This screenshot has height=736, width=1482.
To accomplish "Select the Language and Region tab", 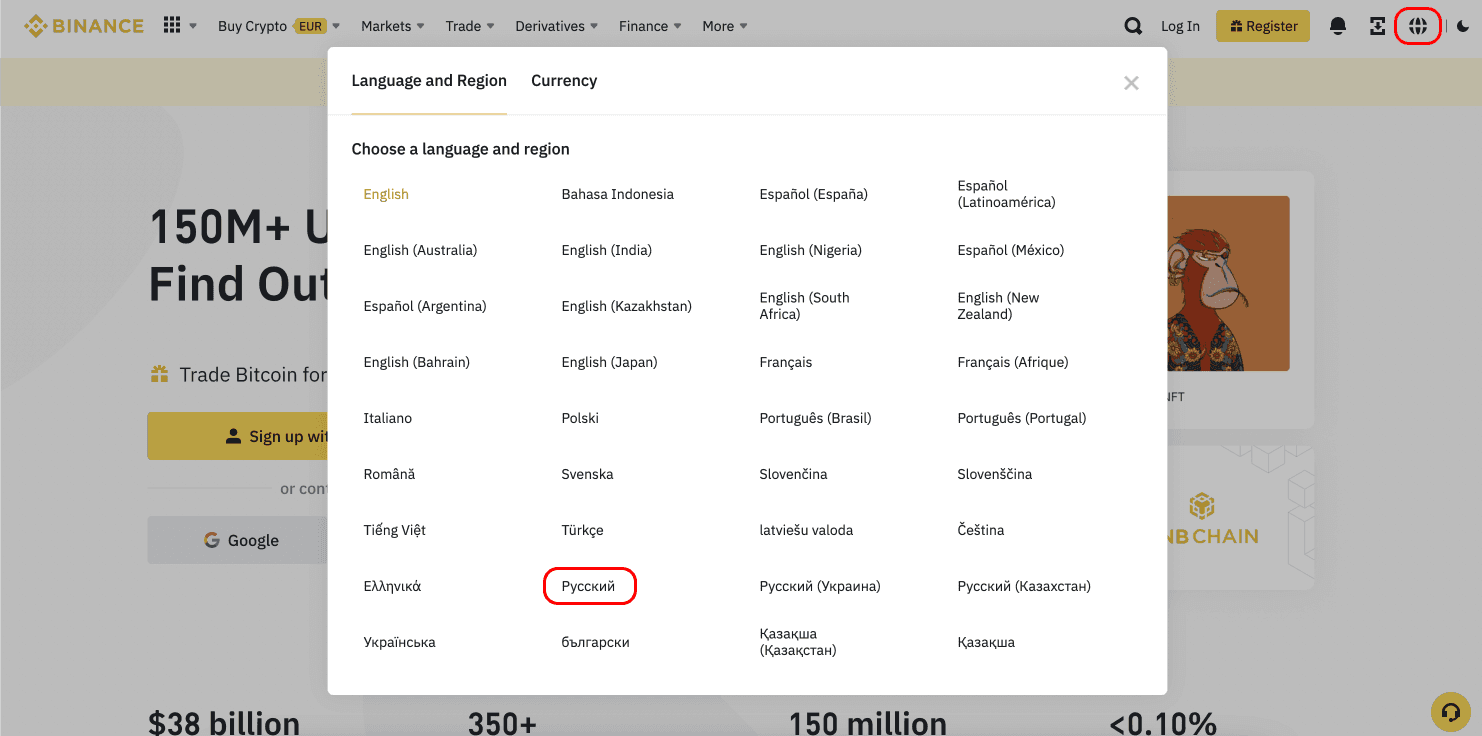I will (429, 81).
